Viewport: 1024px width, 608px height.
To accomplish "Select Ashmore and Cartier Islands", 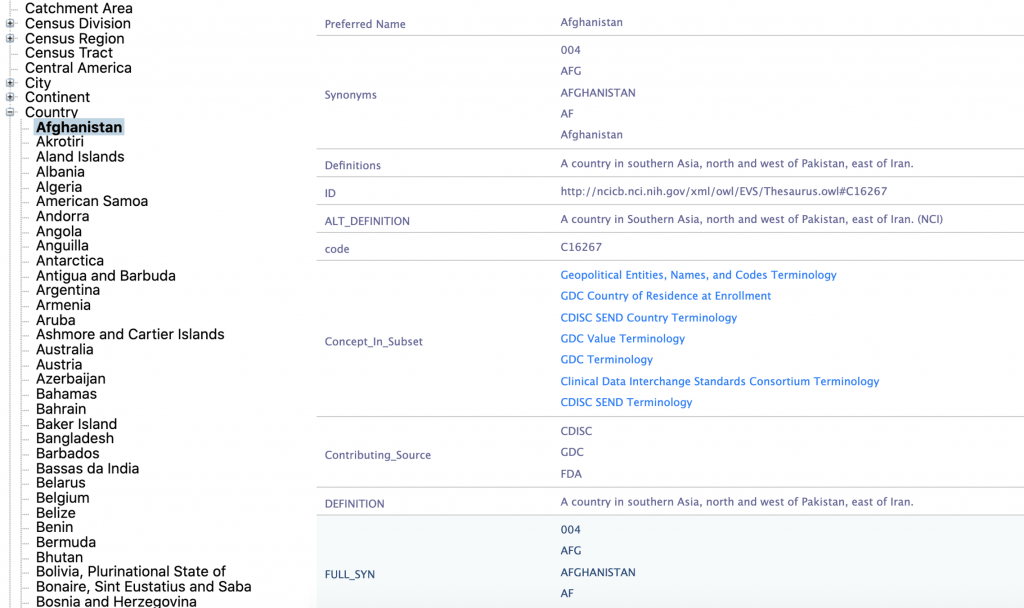I will (x=130, y=334).
